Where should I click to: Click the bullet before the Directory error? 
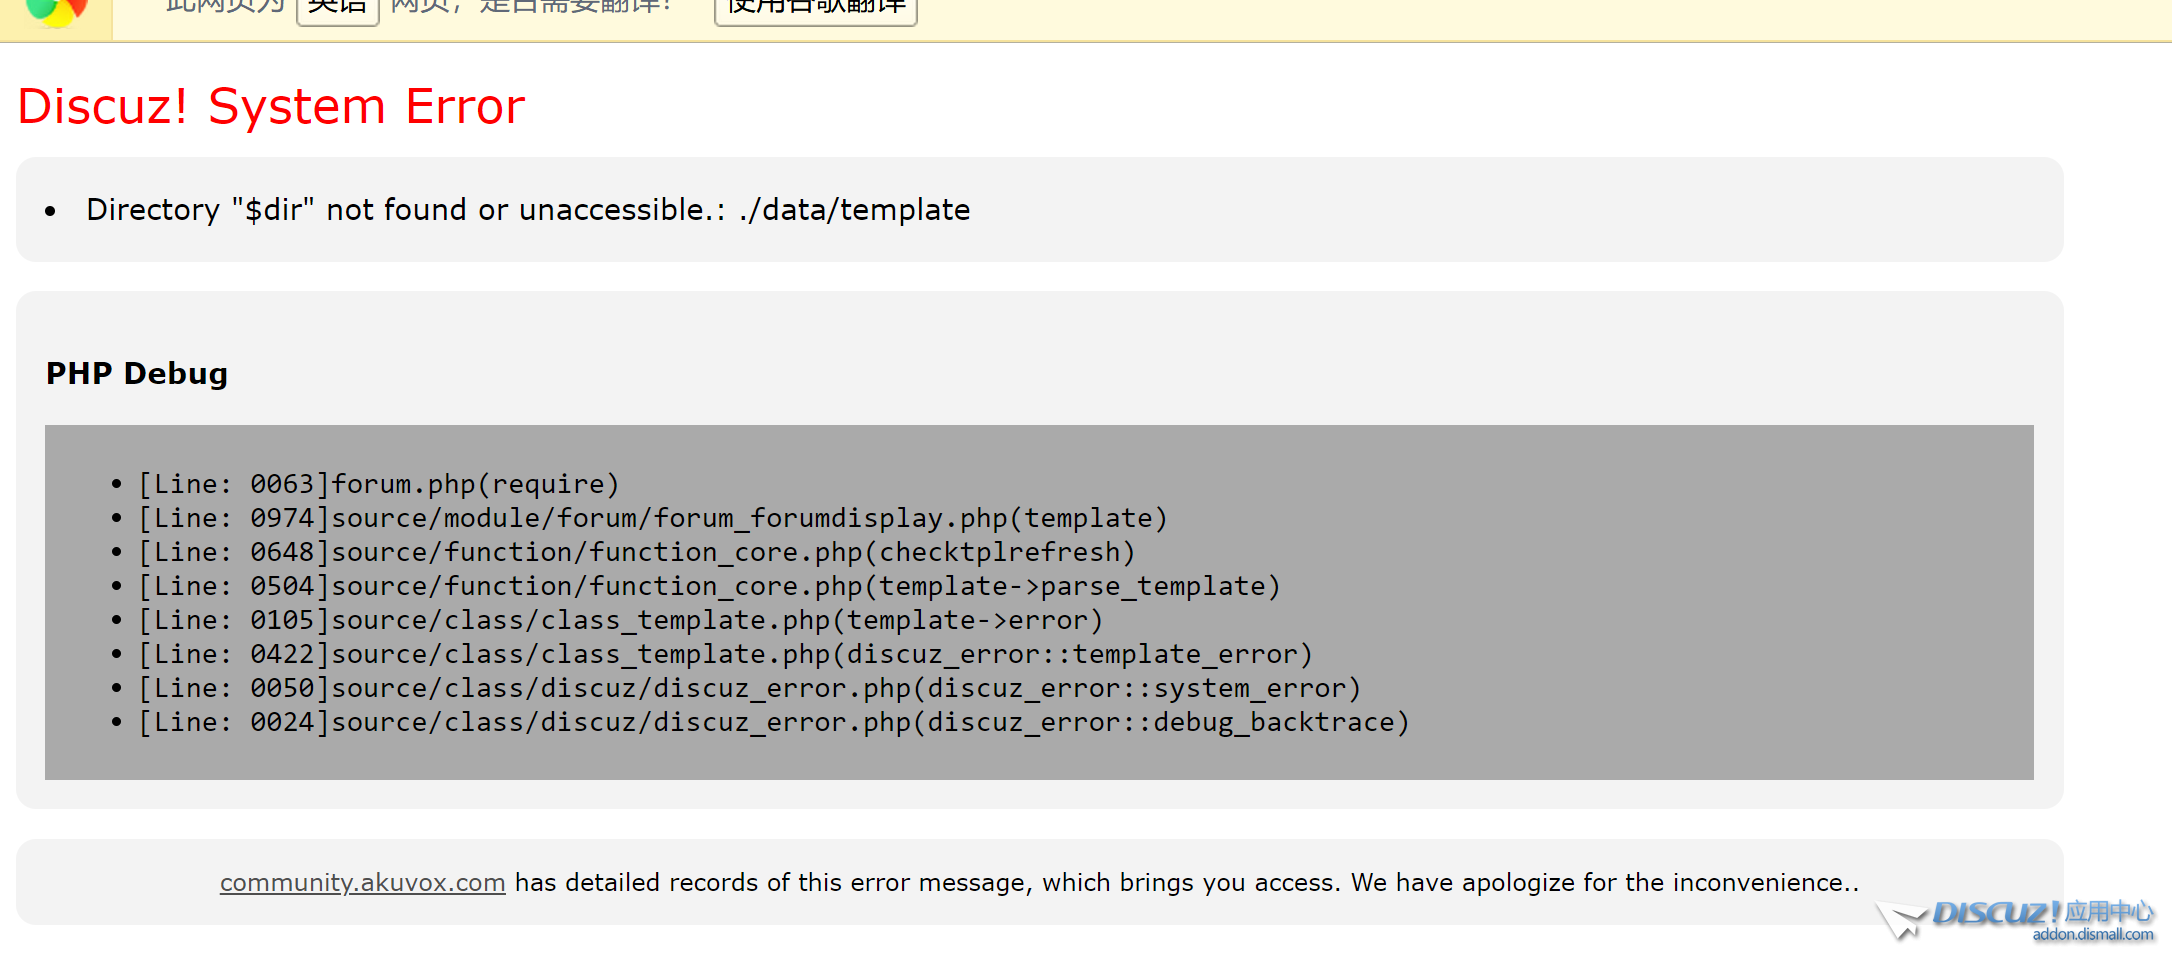(51, 211)
